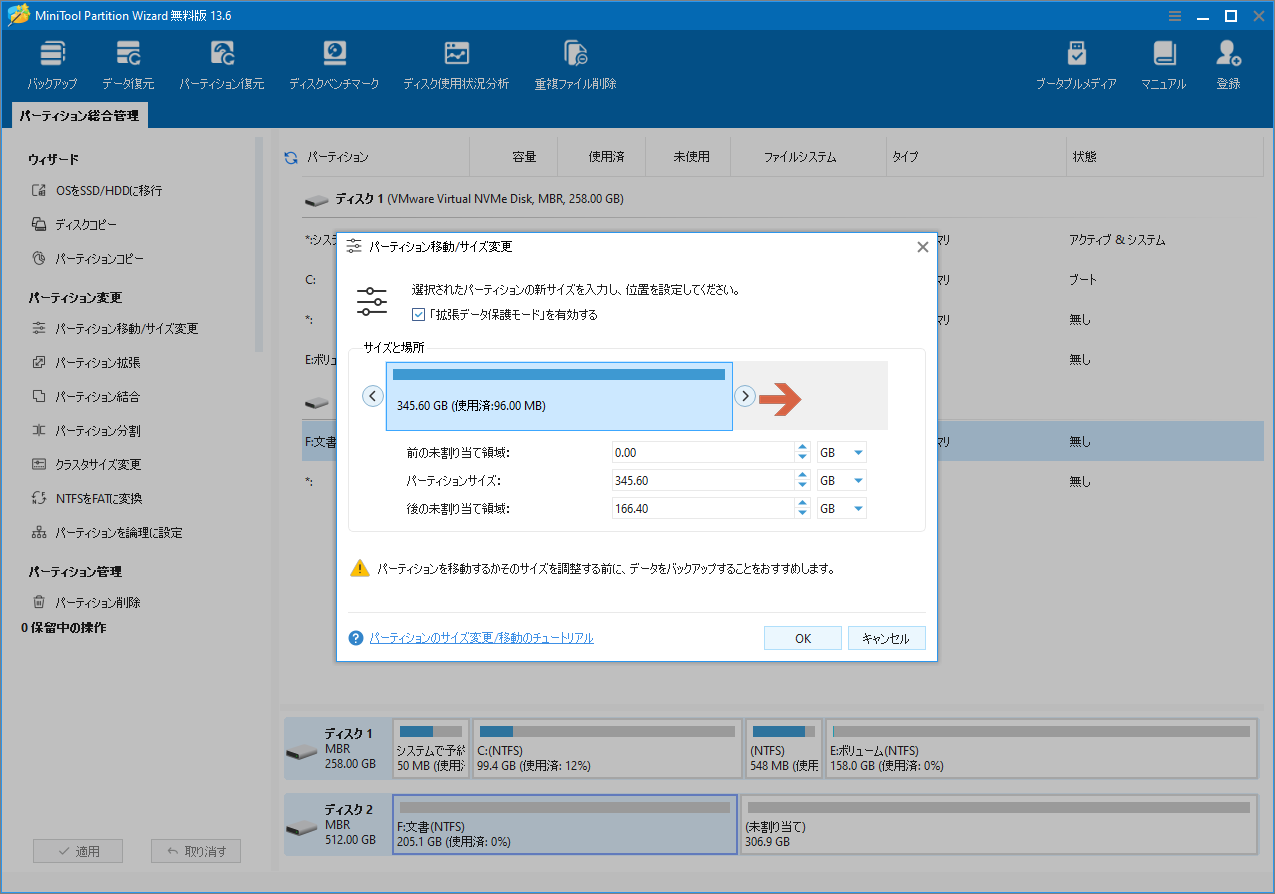Launch ディスクベンチマーク from the toolbar
The width and height of the screenshot is (1275, 894).
[x=334, y=62]
